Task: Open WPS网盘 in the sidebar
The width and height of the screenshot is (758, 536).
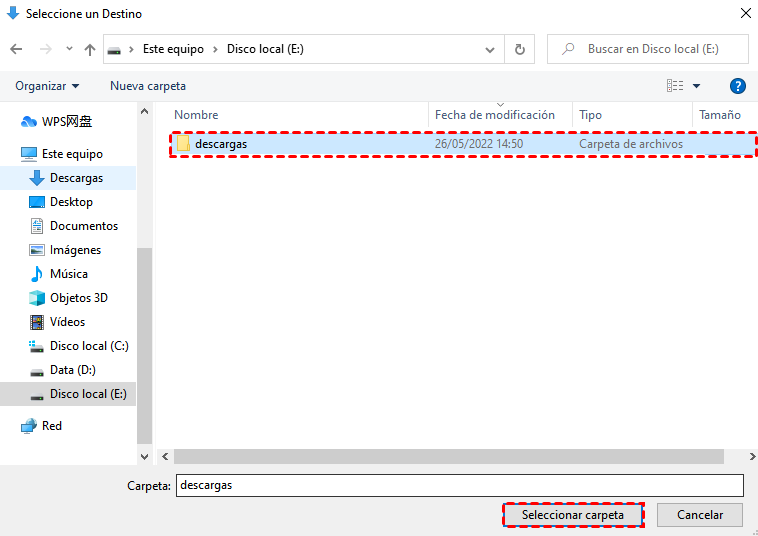Action: pos(67,121)
